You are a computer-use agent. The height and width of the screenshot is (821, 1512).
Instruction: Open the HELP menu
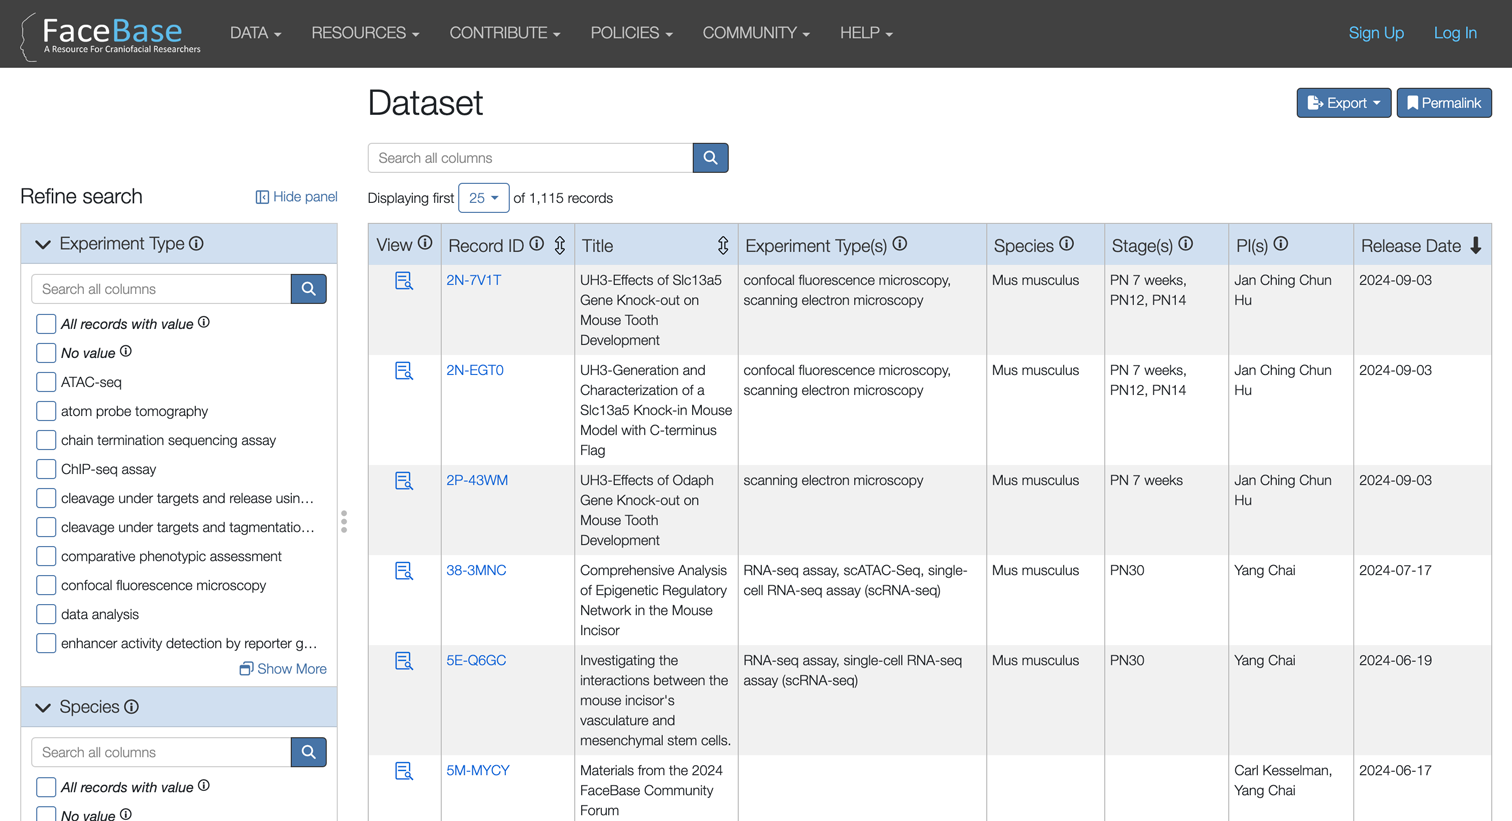click(x=864, y=33)
